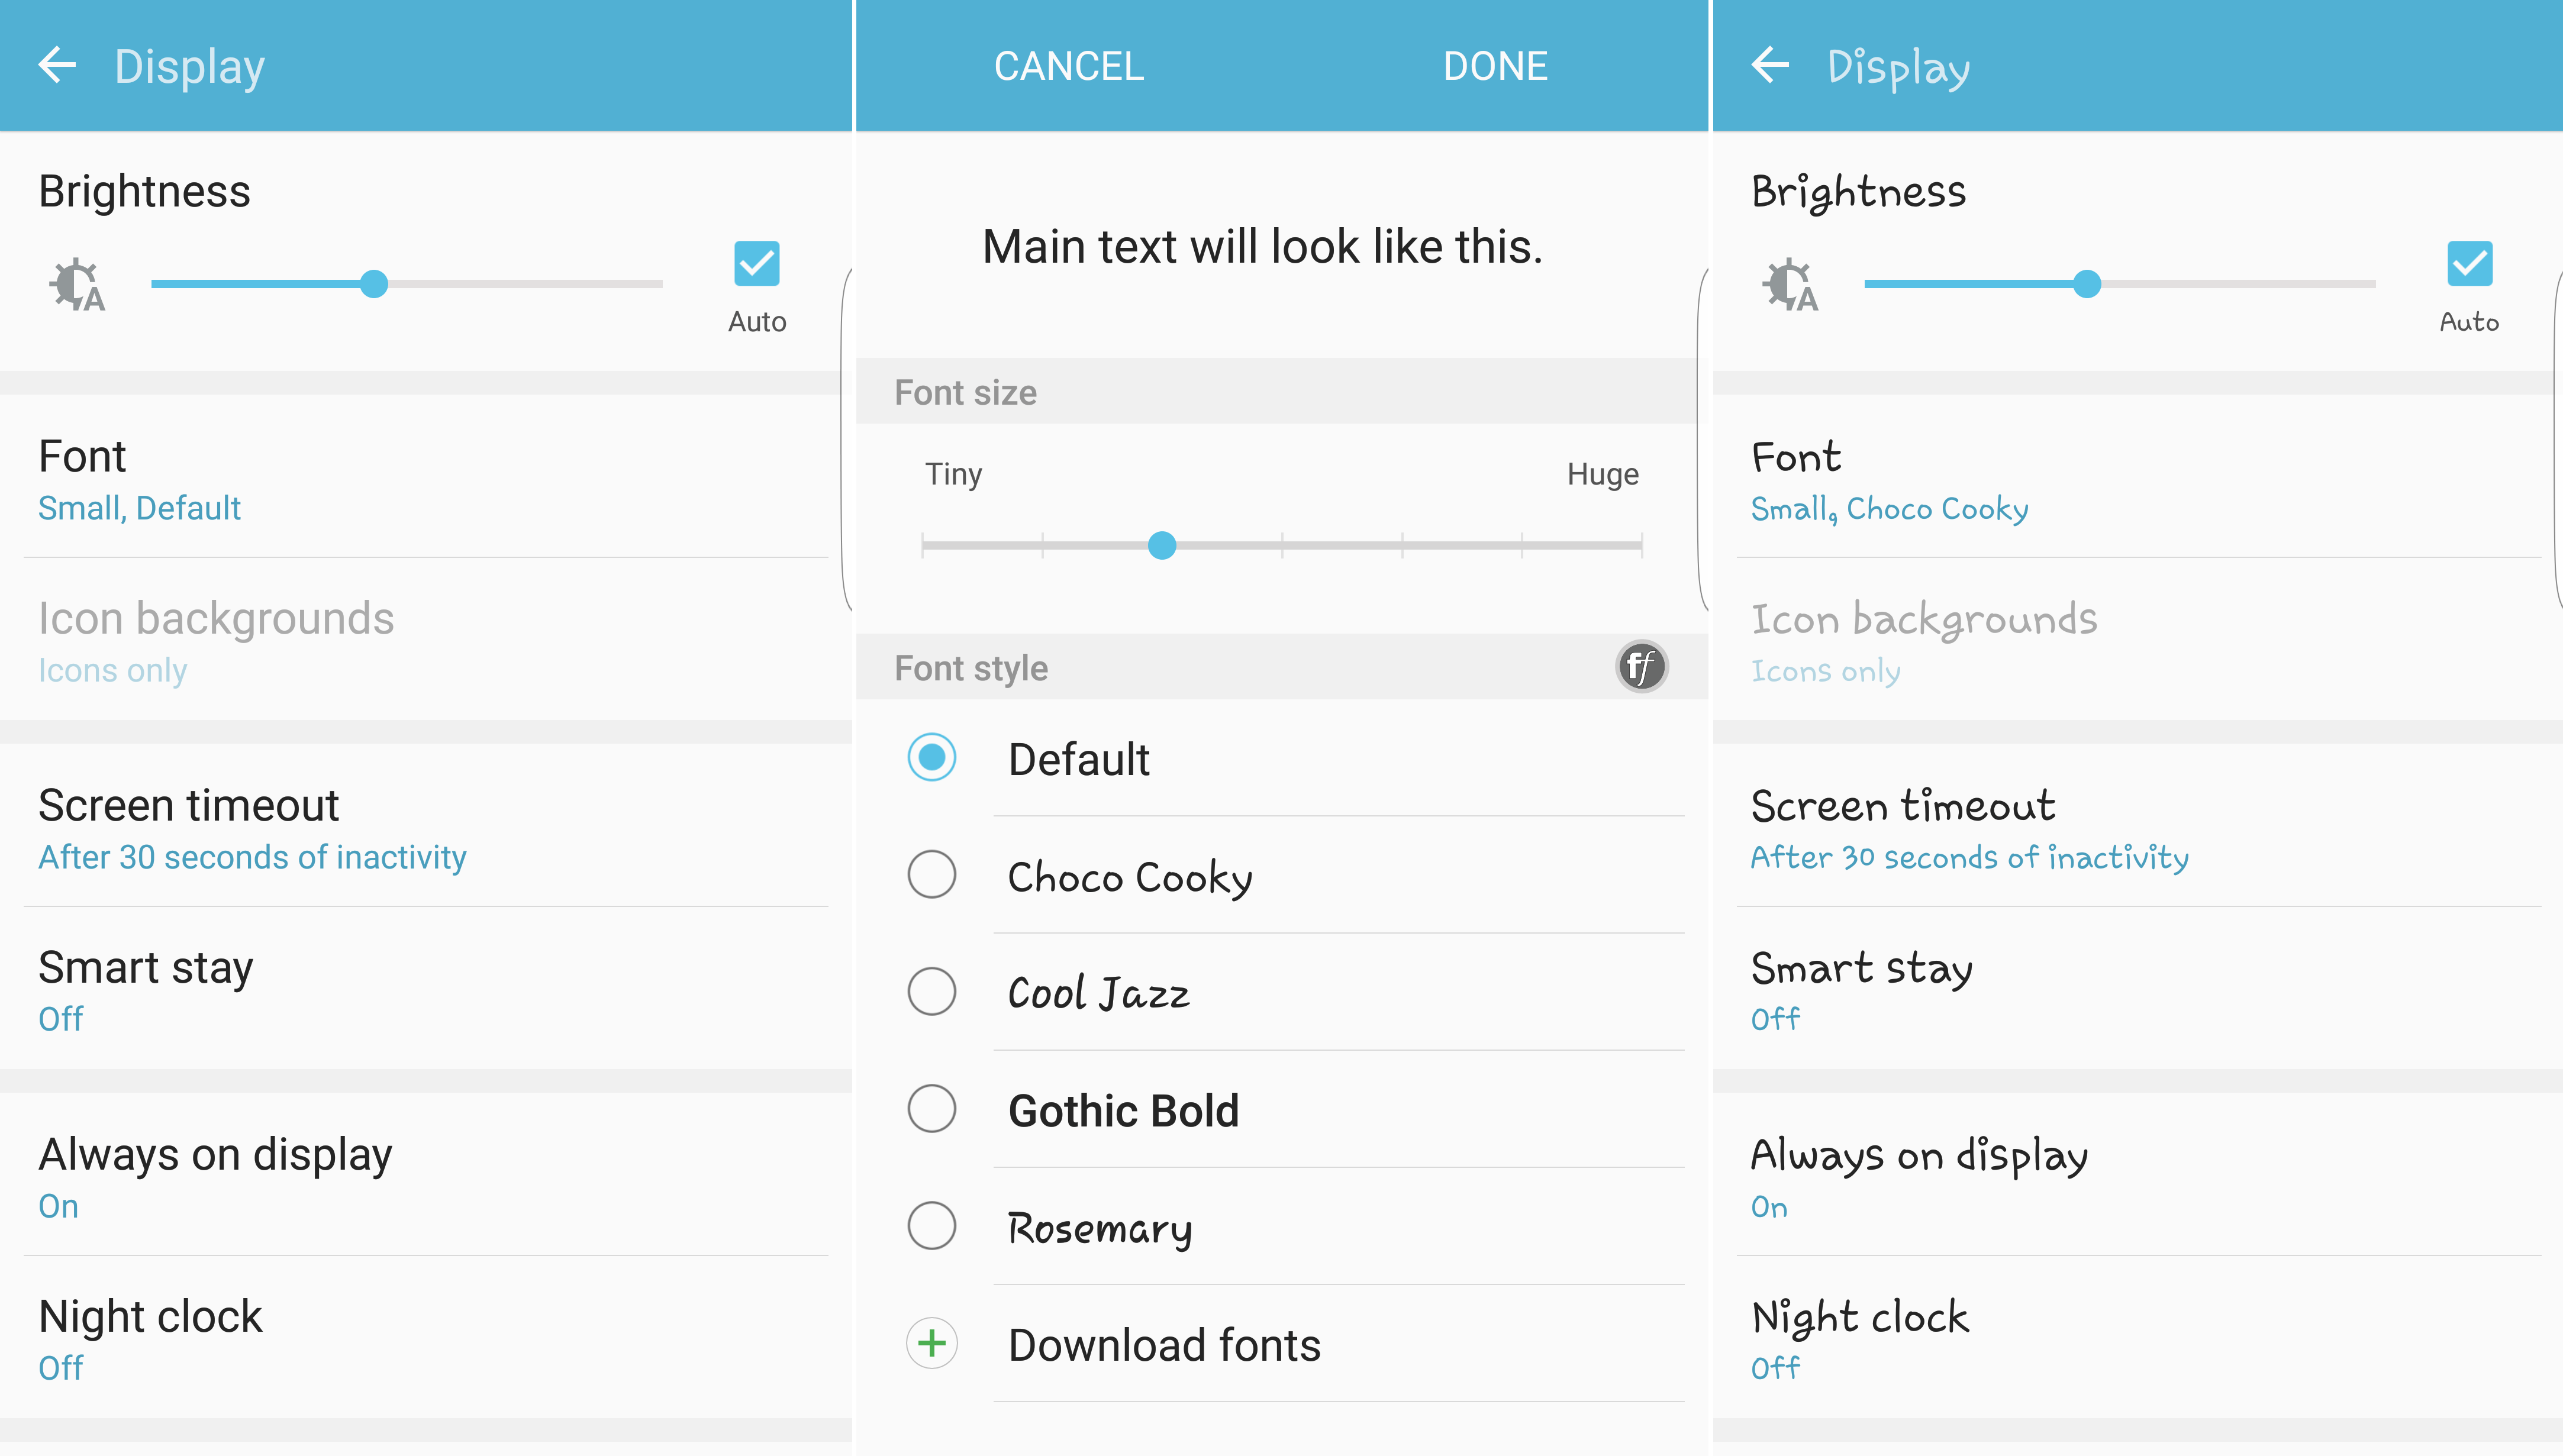2563x1456 pixels.
Task: Uncheck Auto brightness checkbox on left screen
Action: tap(756, 264)
